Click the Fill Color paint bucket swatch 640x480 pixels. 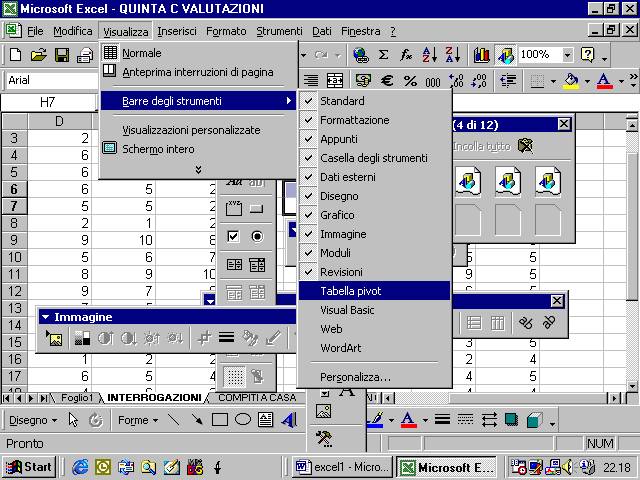click(x=571, y=80)
